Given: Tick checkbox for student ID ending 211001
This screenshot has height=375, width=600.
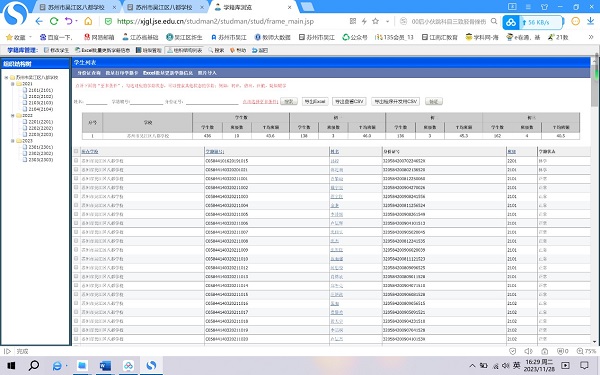Looking at the screenshot, I should pyautogui.click(x=76, y=178).
